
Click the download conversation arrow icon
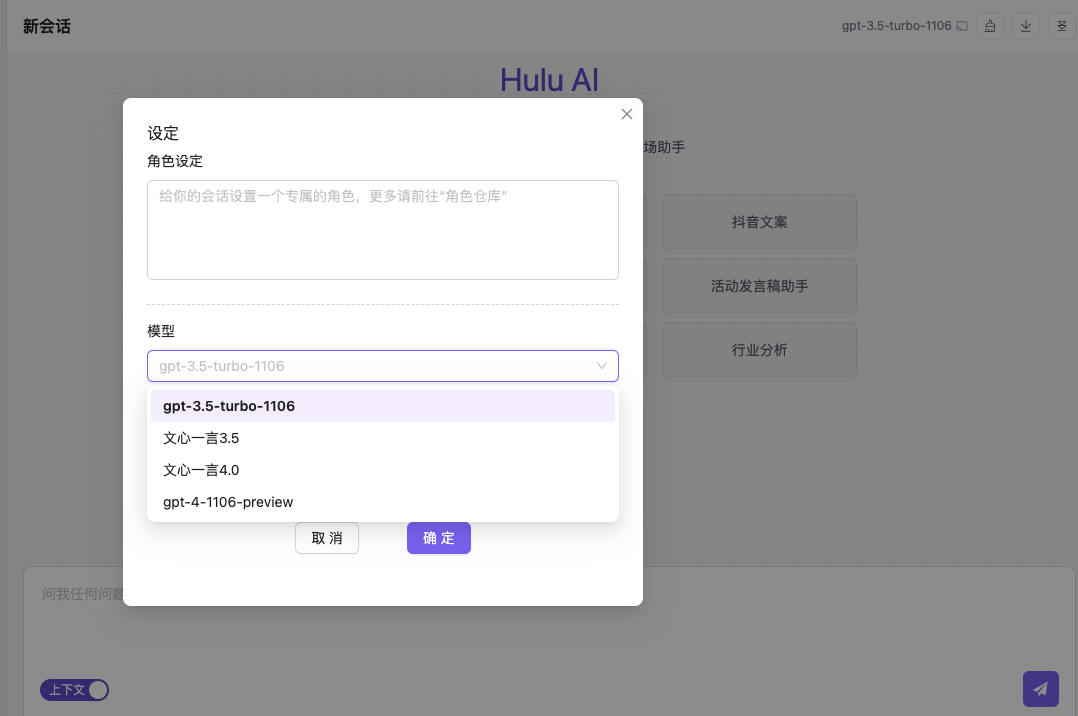point(1026,26)
